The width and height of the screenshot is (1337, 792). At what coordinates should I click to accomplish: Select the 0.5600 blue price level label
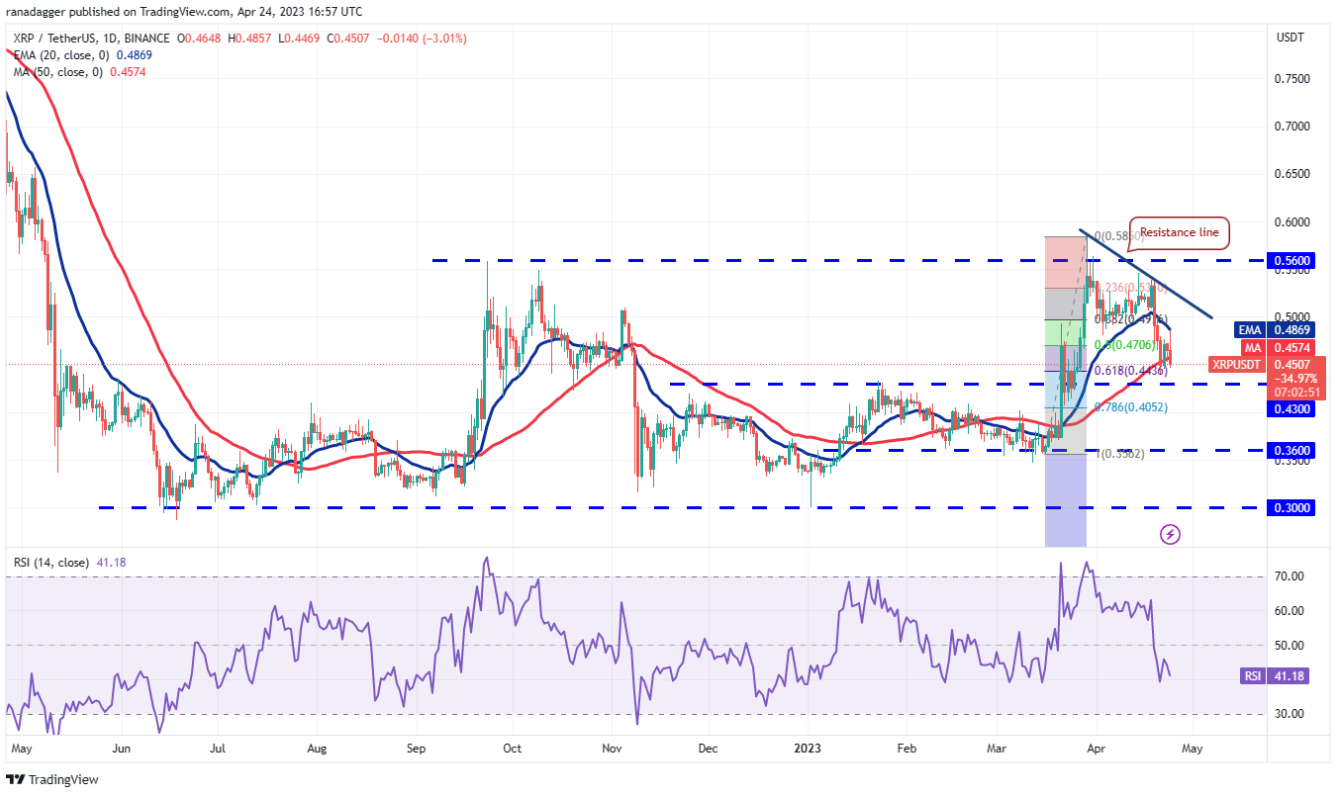pyautogui.click(x=1291, y=259)
